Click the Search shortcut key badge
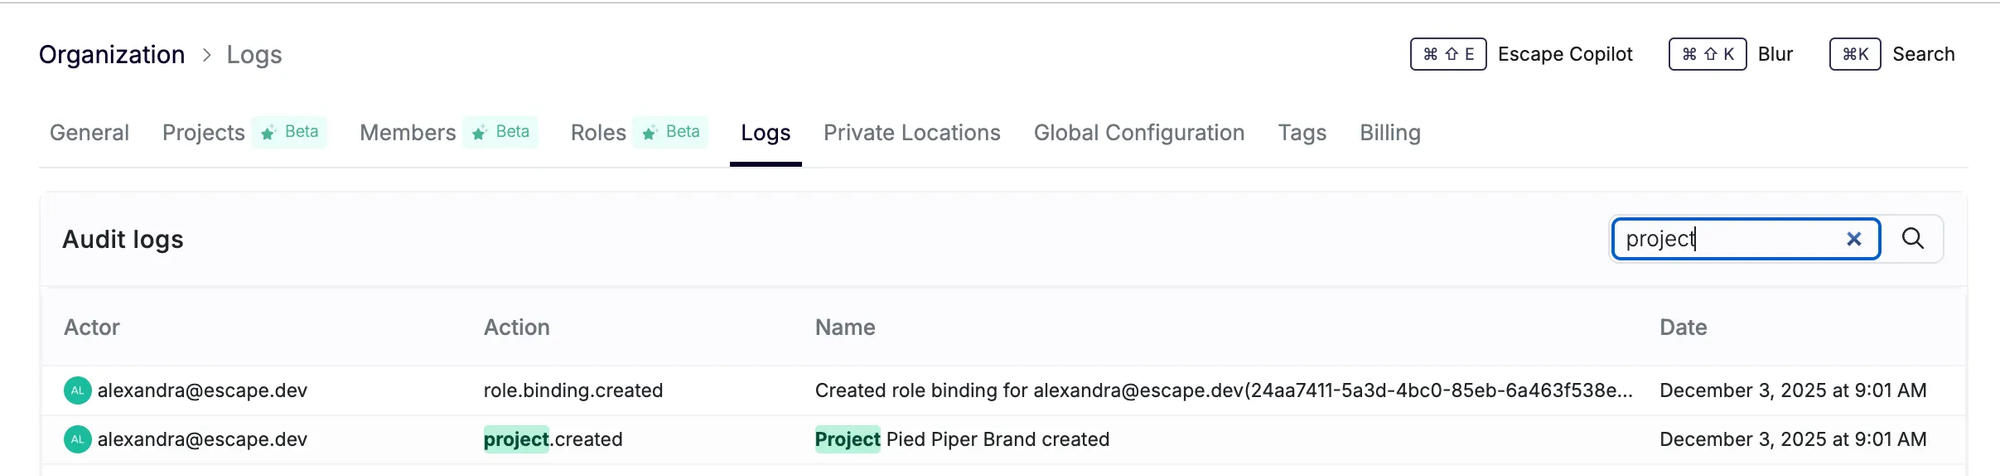Image resolution: width=2000 pixels, height=476 pixels. pos(1854,54)
